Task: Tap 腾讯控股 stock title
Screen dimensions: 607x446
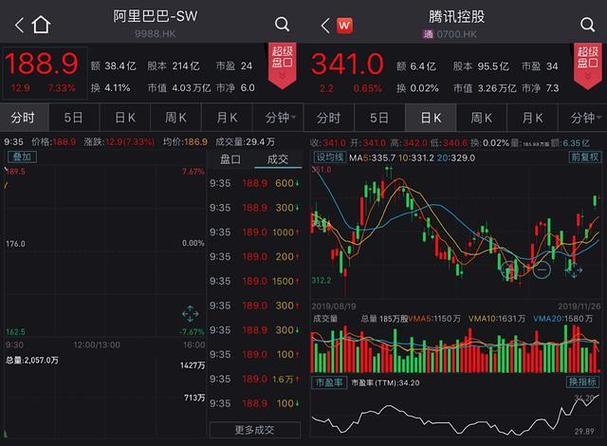Action: coord(456,17)
